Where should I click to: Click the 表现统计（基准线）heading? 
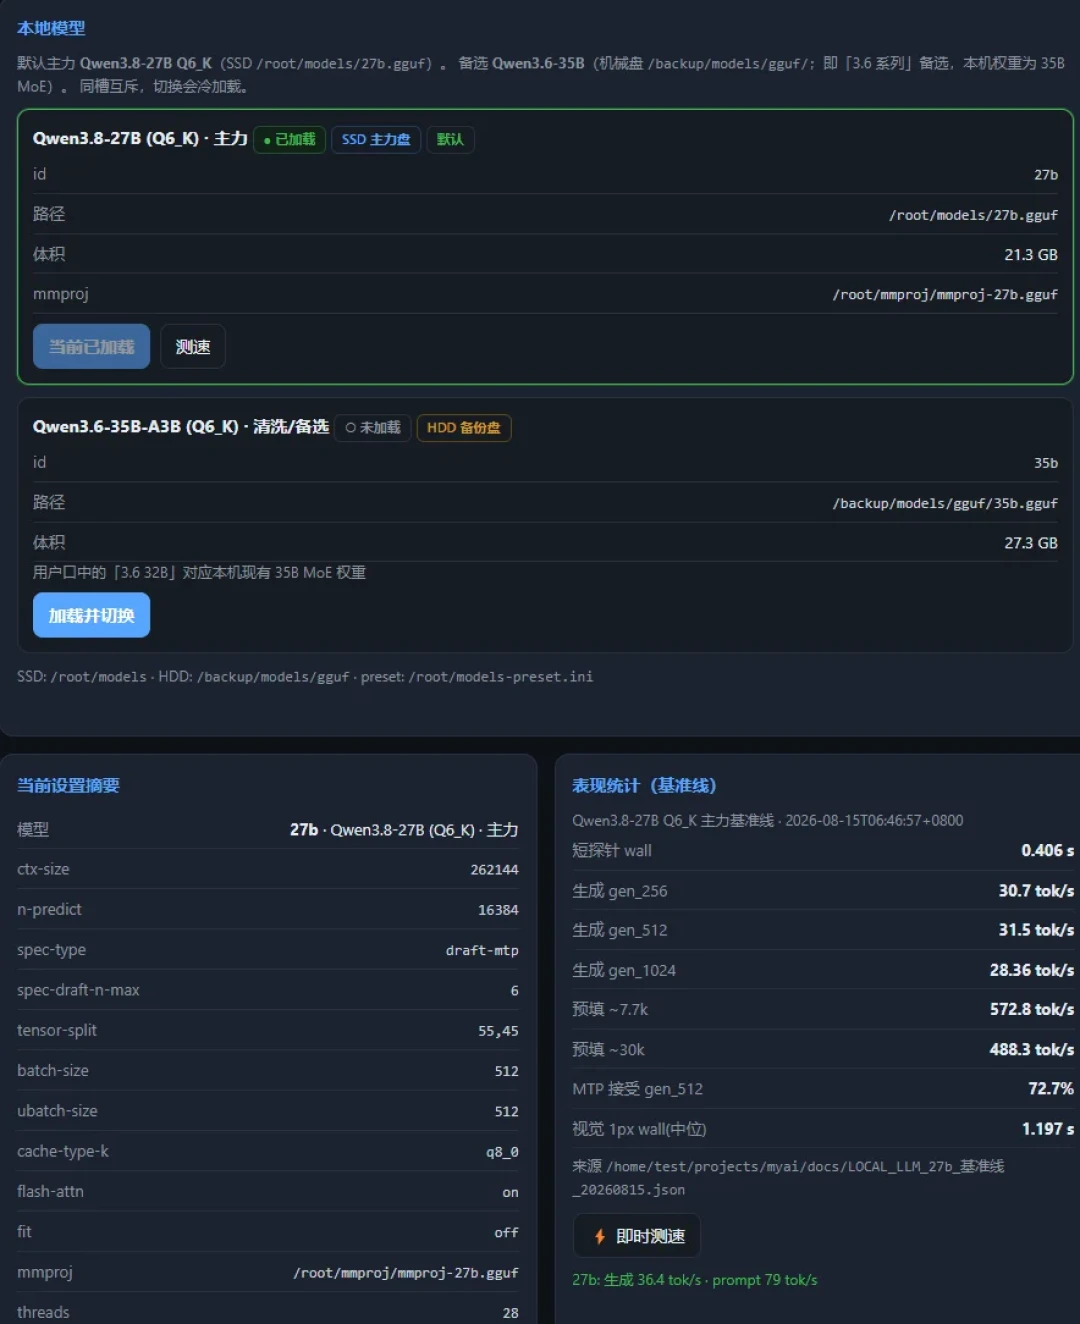[644, 785]
